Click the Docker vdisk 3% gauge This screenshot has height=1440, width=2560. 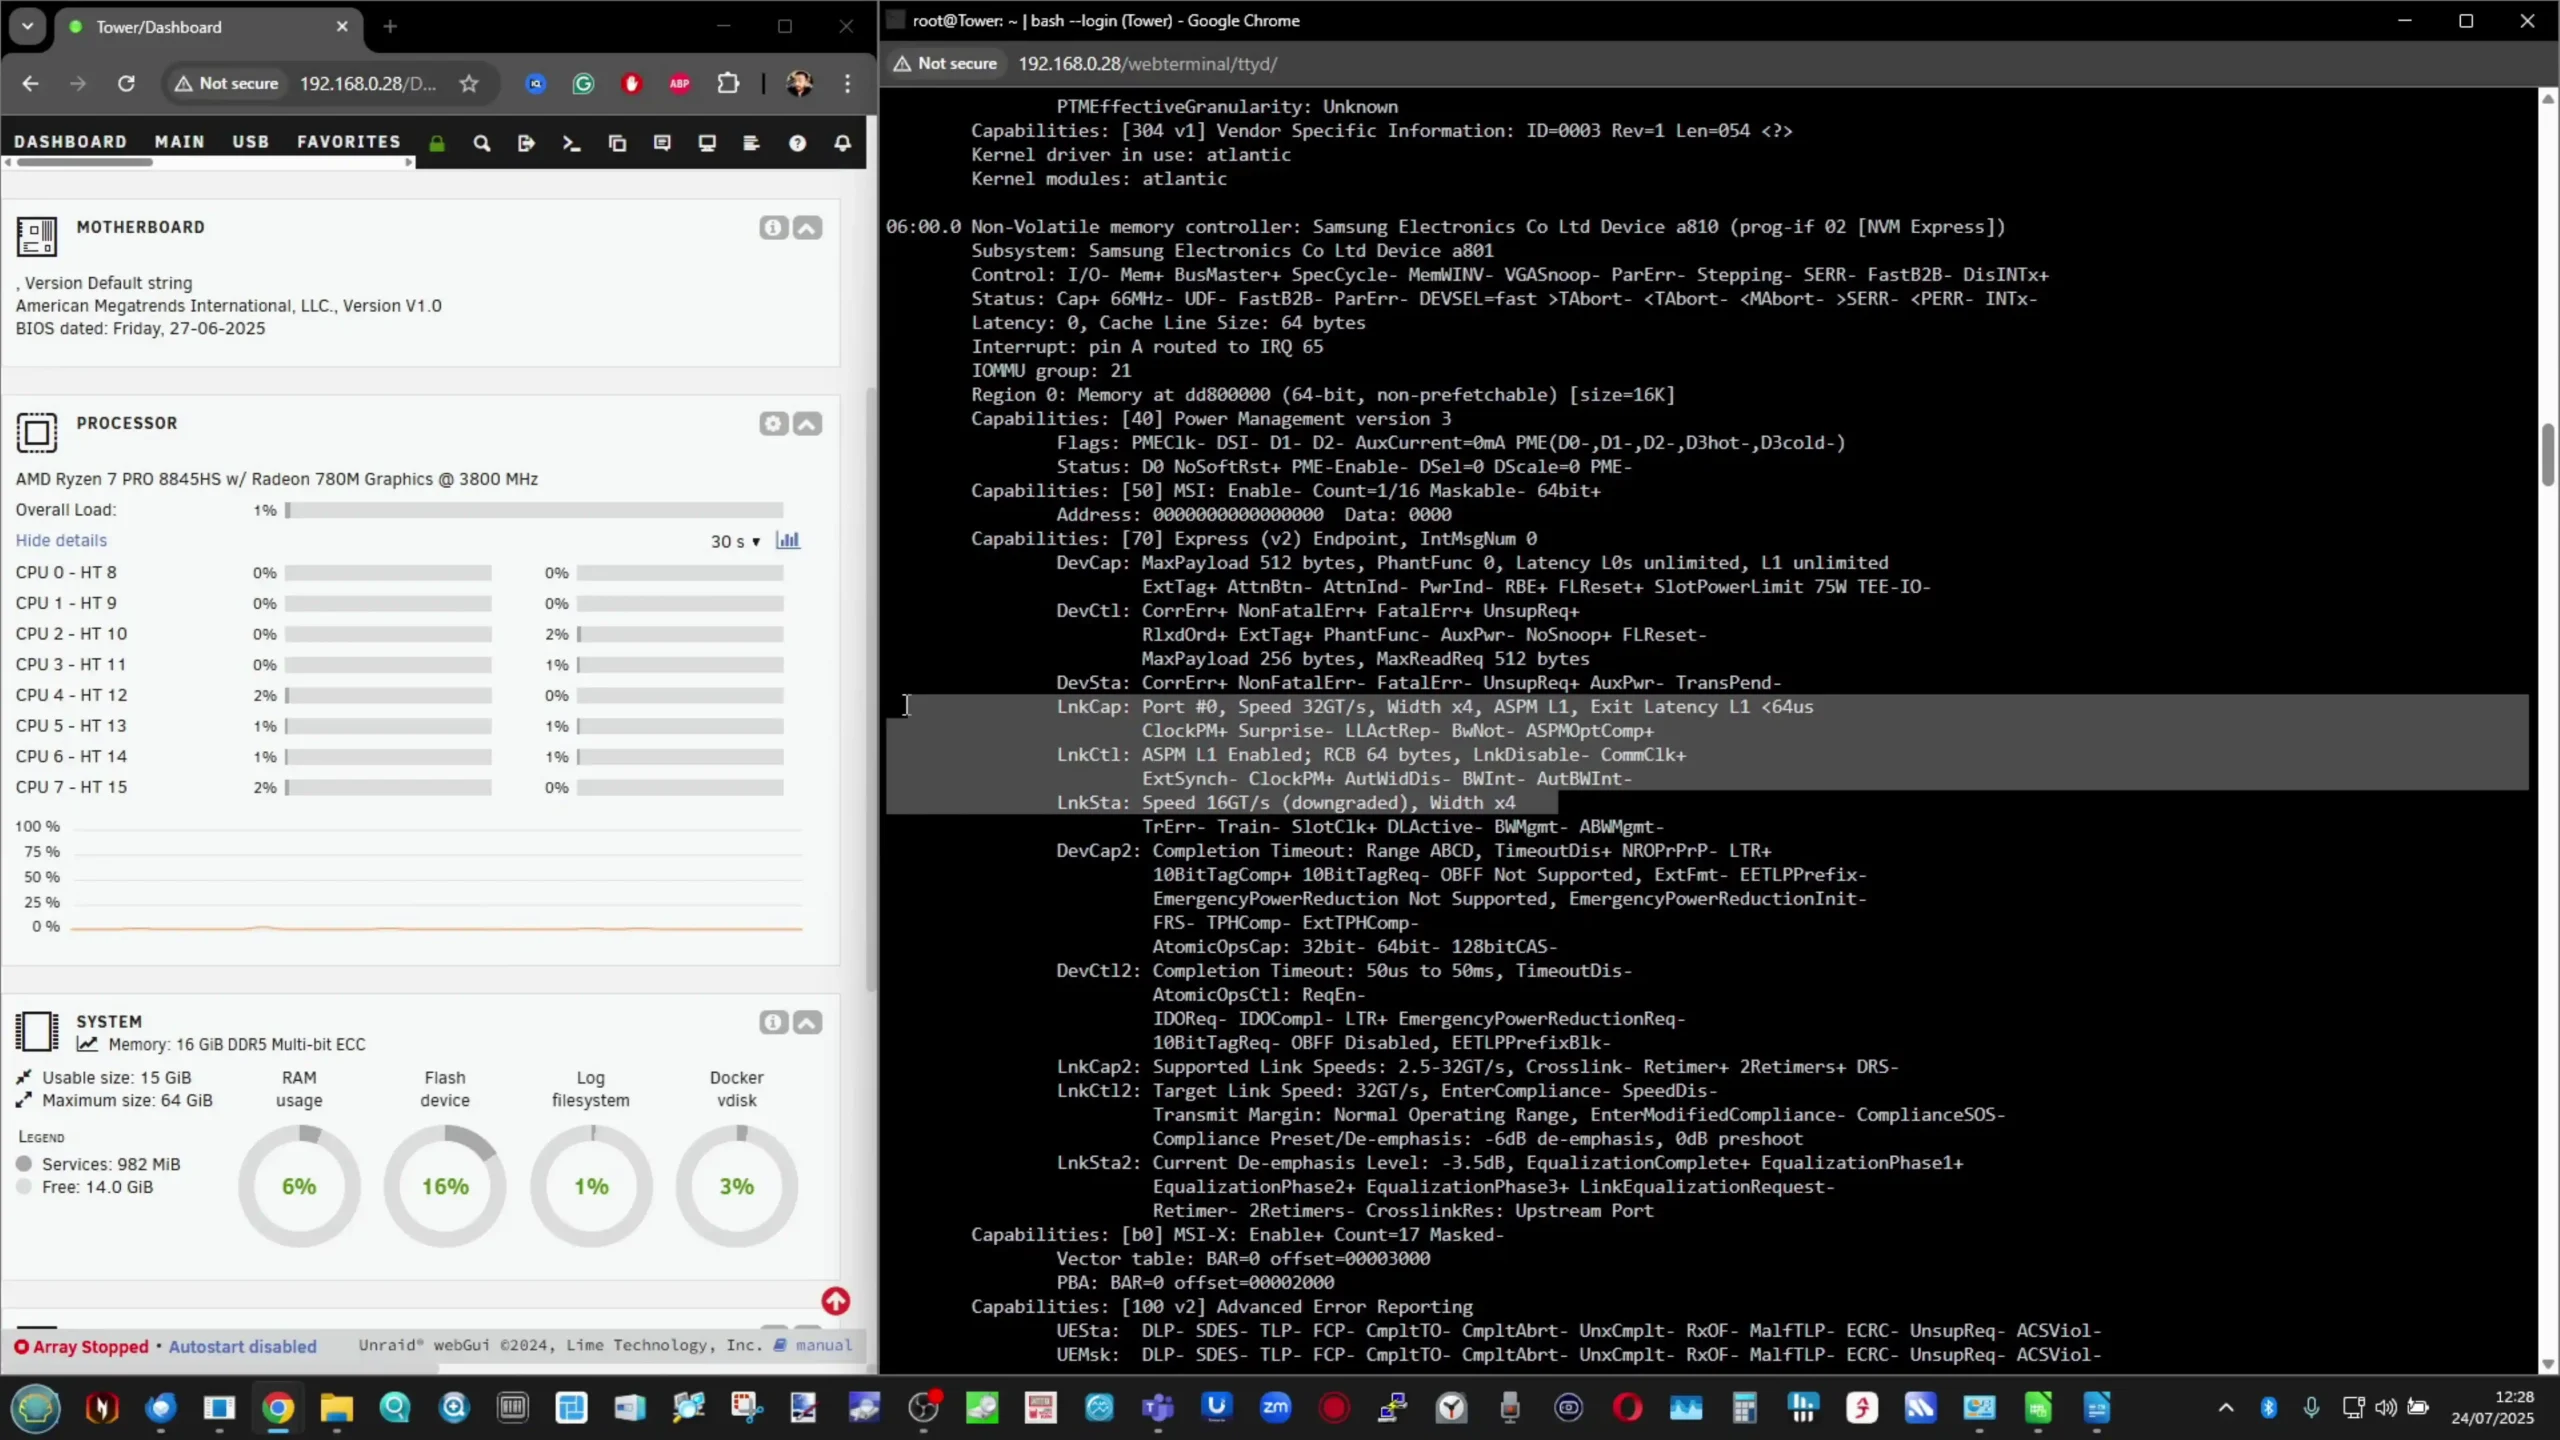click(737, 1186)
